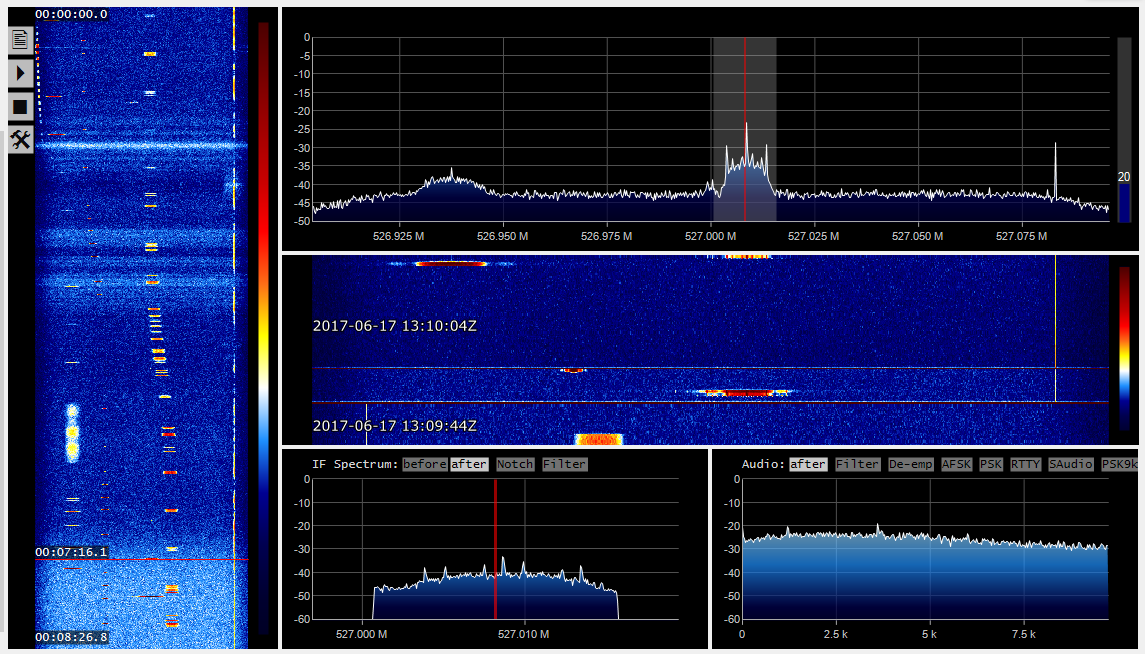Open the log document icon
Image resolution: width=1145 pixels, height=654 pixels.
[20, 39]
